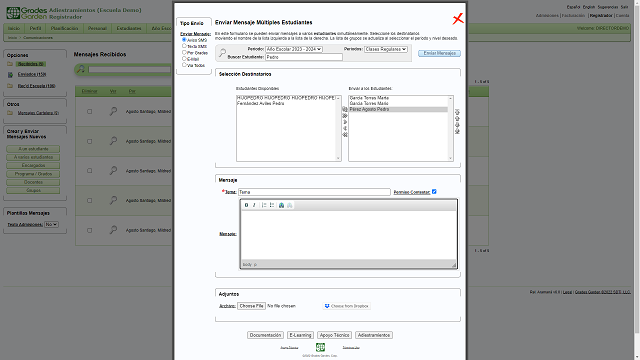This screenshot has width=640, height=360.
Task: Open Estudiantes menu on background page
Action: (x=129, y=29)
